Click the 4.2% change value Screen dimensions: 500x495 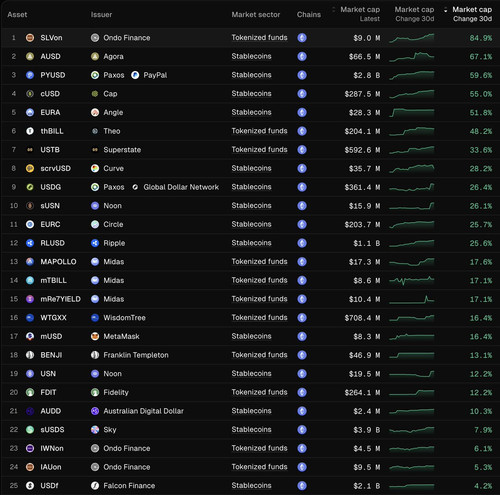(x=483, y=486)
